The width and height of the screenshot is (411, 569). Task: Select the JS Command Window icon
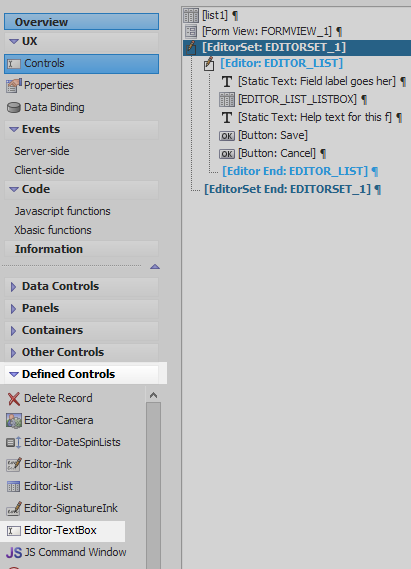pyautogui.click(x=14, y=552)
